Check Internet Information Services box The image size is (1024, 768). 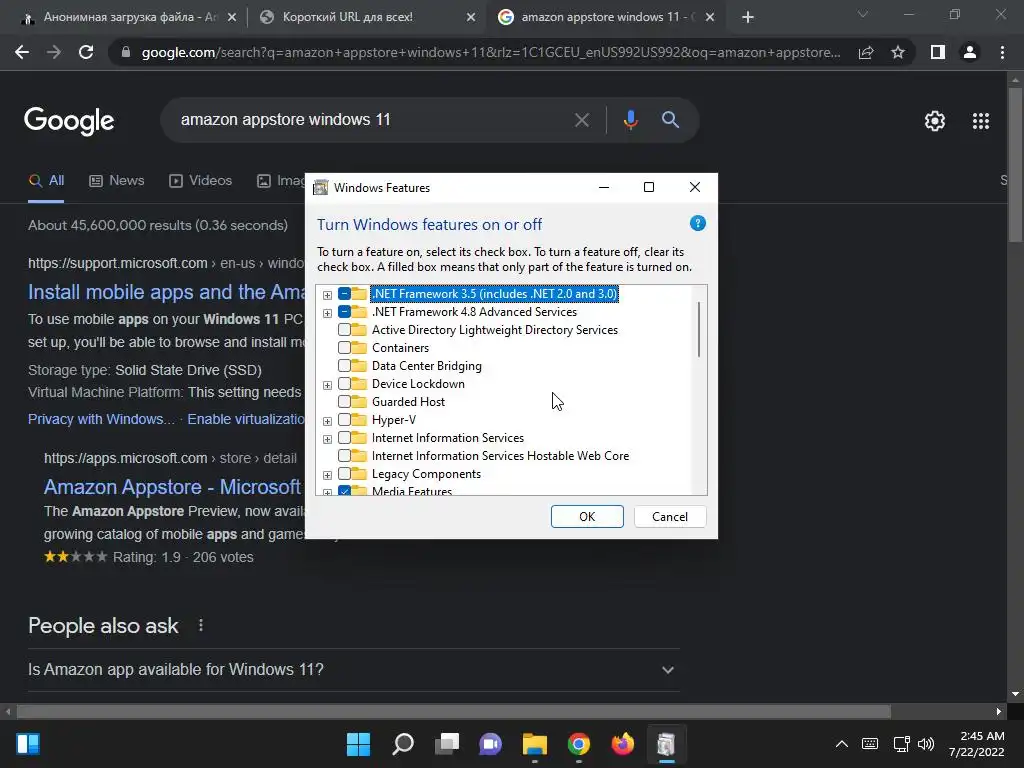point(344,438)
